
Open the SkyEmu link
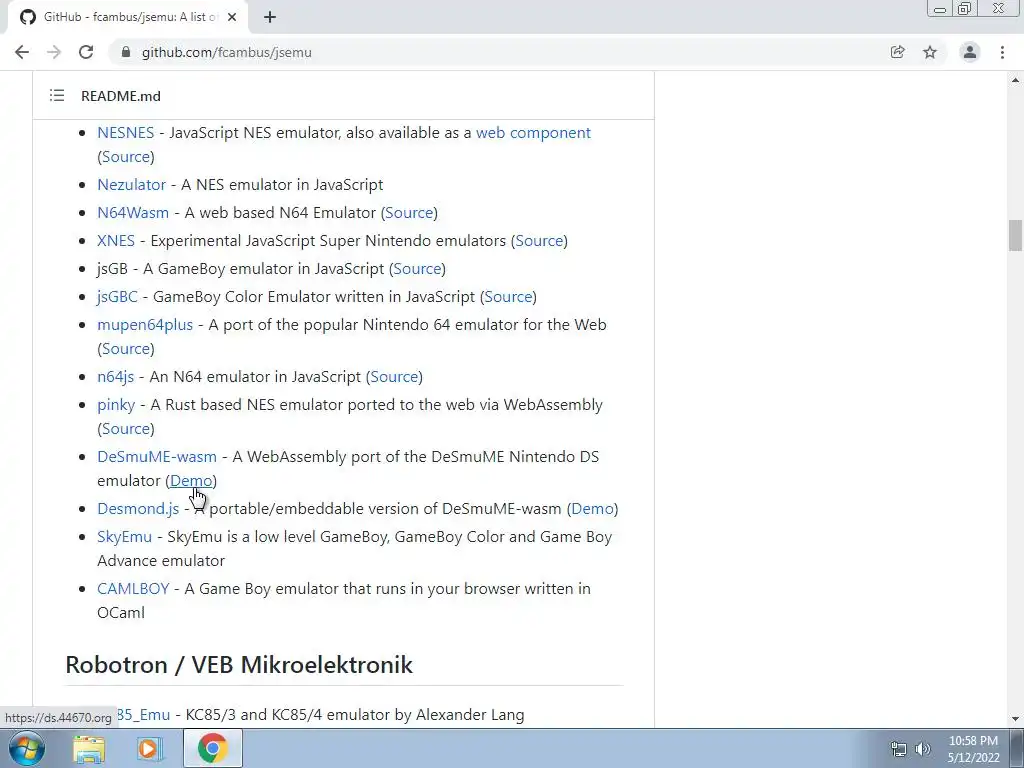click(x=124, y=537)
